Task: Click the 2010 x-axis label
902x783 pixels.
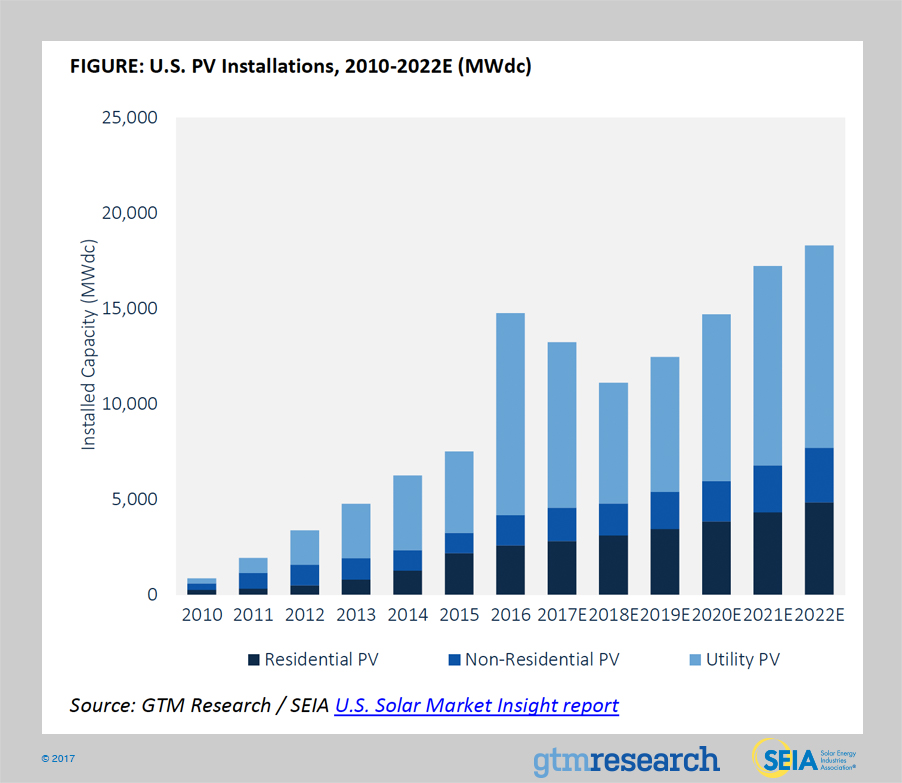Action: click(x=202, y=615)
